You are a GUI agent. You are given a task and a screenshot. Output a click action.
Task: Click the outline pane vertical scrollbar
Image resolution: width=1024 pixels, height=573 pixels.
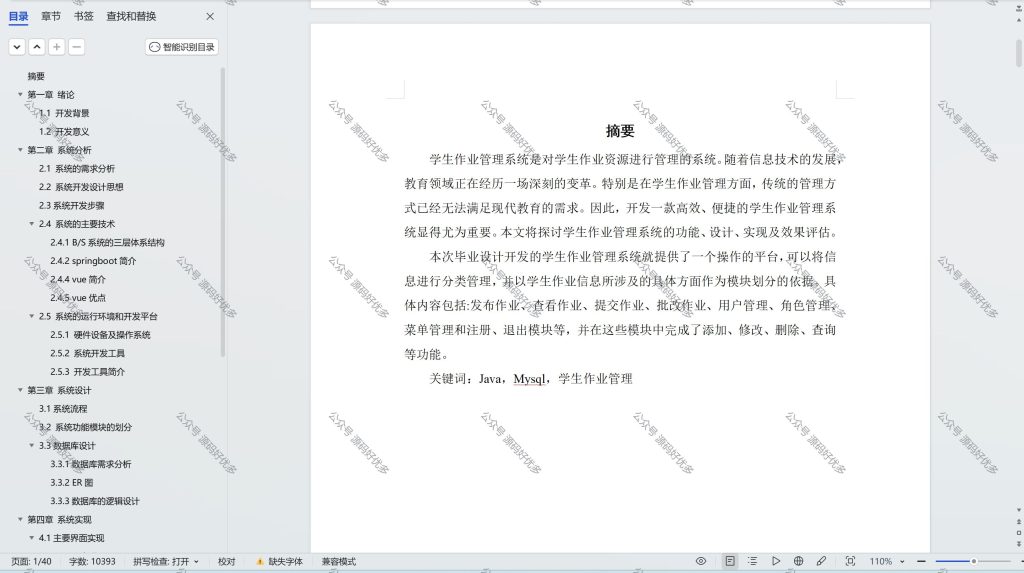(223, 212)
